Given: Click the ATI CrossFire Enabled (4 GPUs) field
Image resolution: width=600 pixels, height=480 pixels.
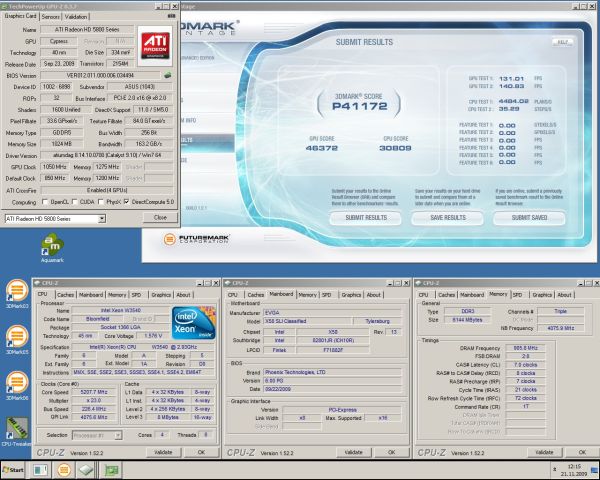Looking at the screenshot, I should click(107, 190).
